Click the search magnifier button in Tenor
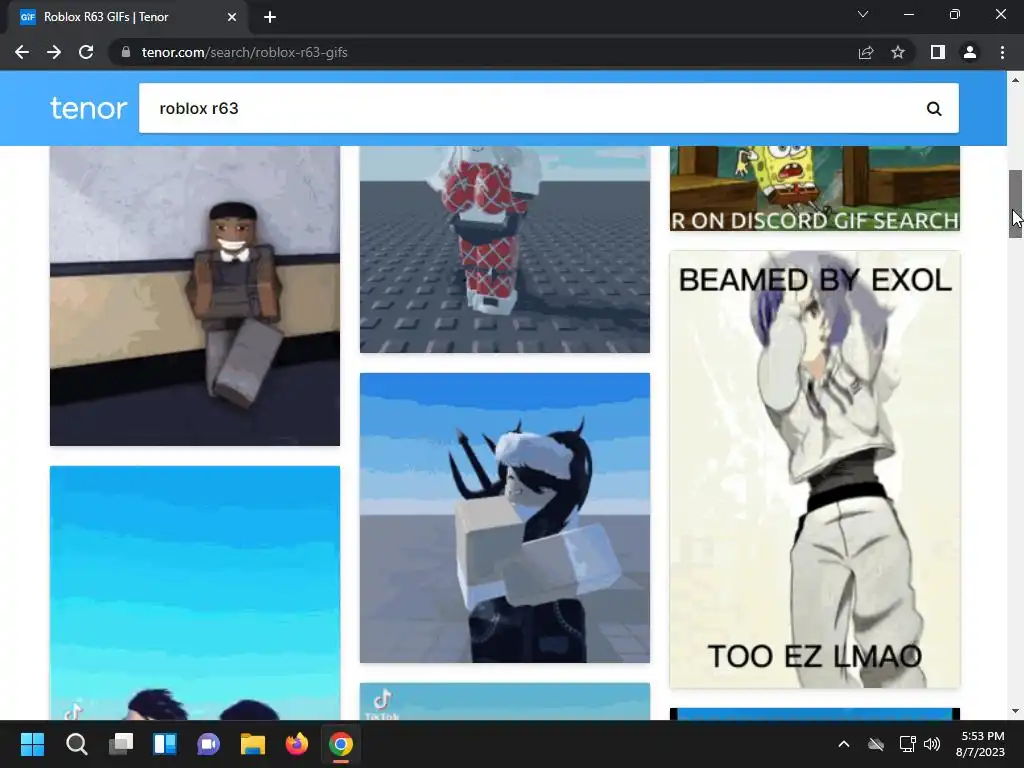1024x768 pixels. [934, 108]
